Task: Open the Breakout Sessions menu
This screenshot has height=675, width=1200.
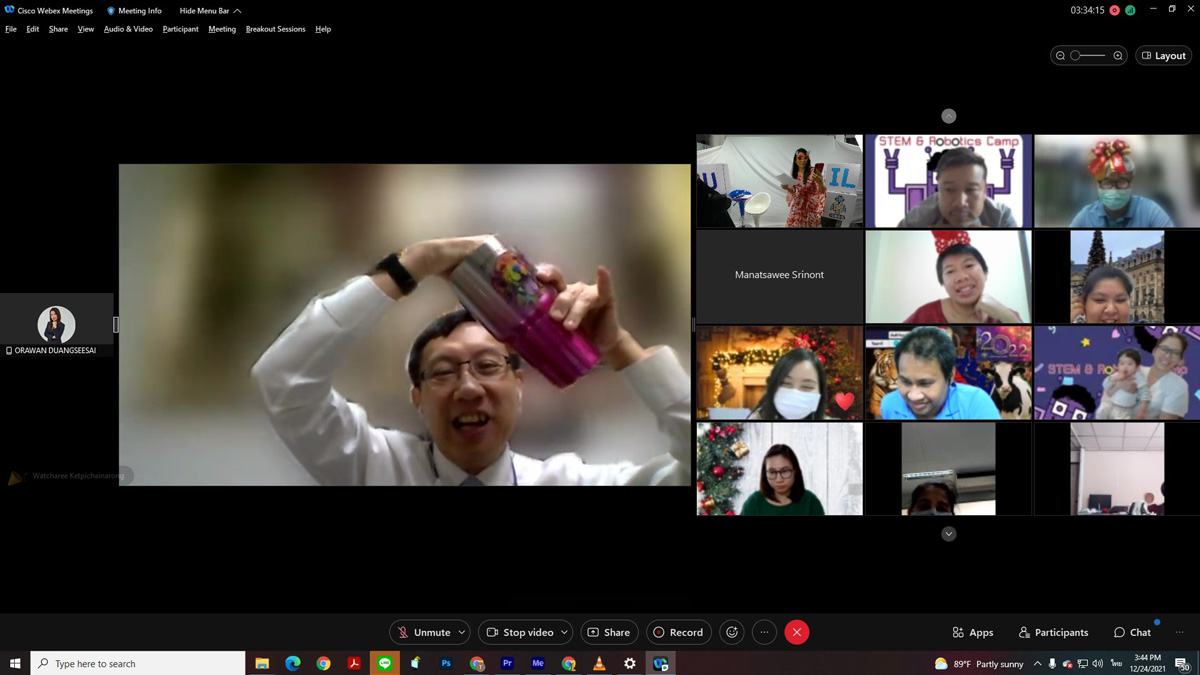Action: [x=275, y=29]
